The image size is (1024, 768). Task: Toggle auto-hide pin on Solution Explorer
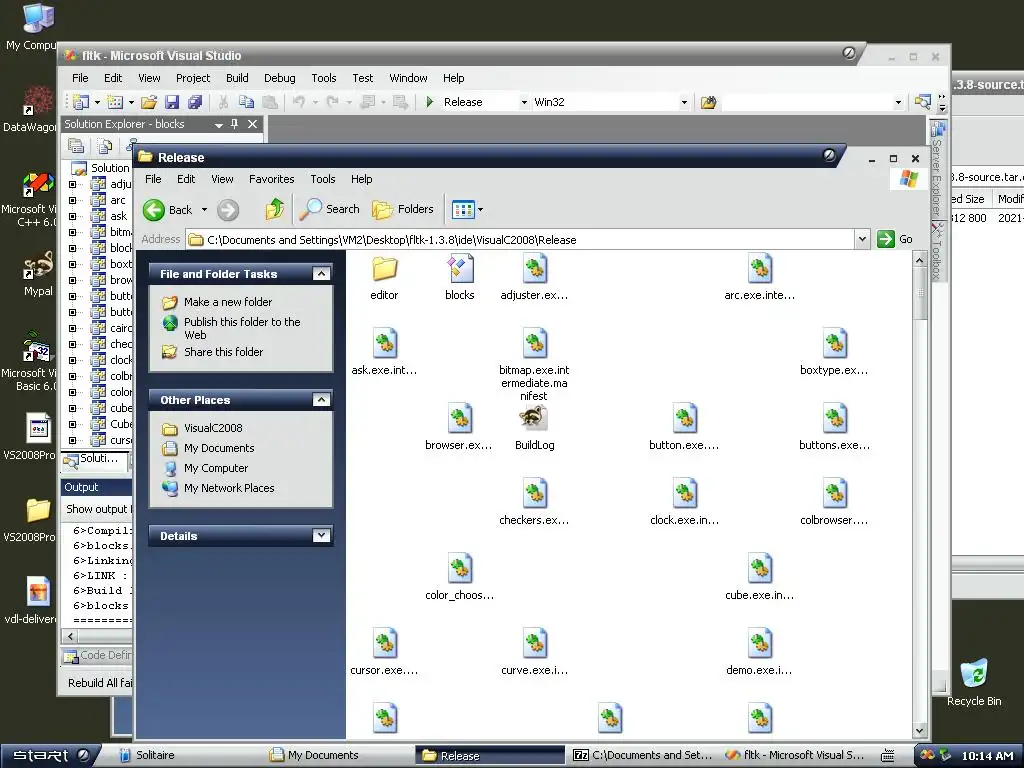coord(234,124)
